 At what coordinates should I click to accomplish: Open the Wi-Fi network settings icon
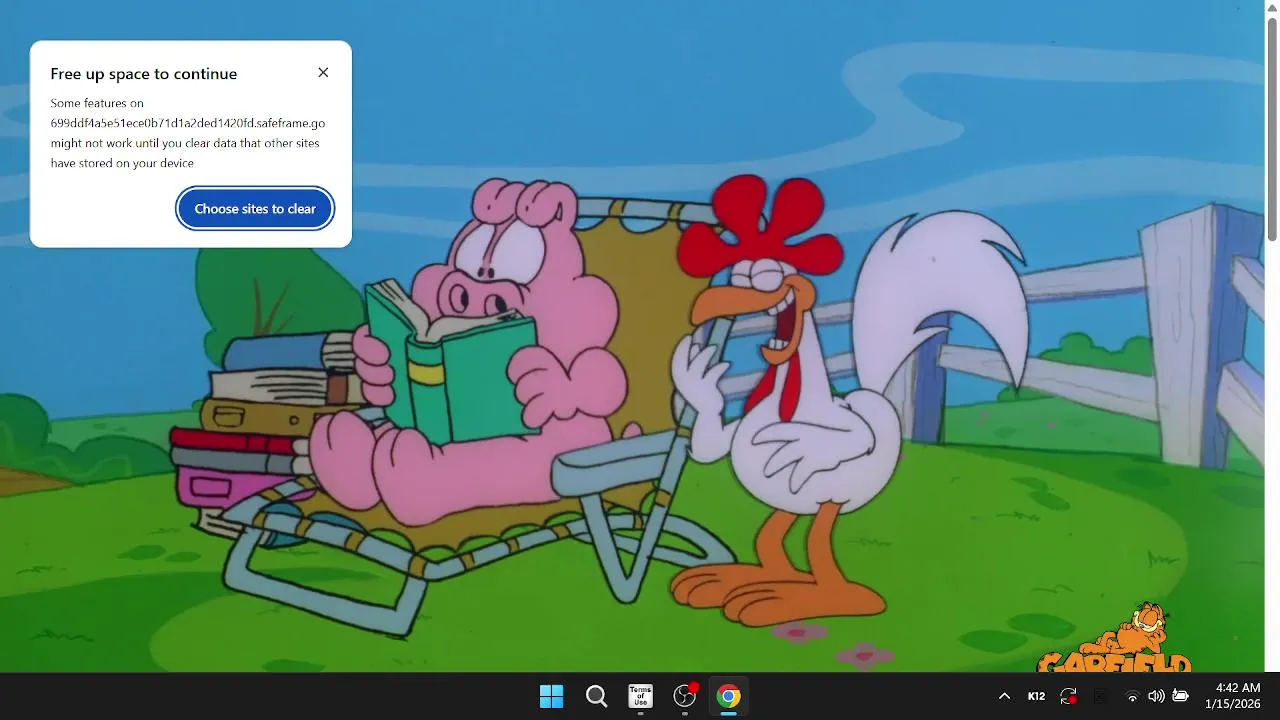(1132, 696)
